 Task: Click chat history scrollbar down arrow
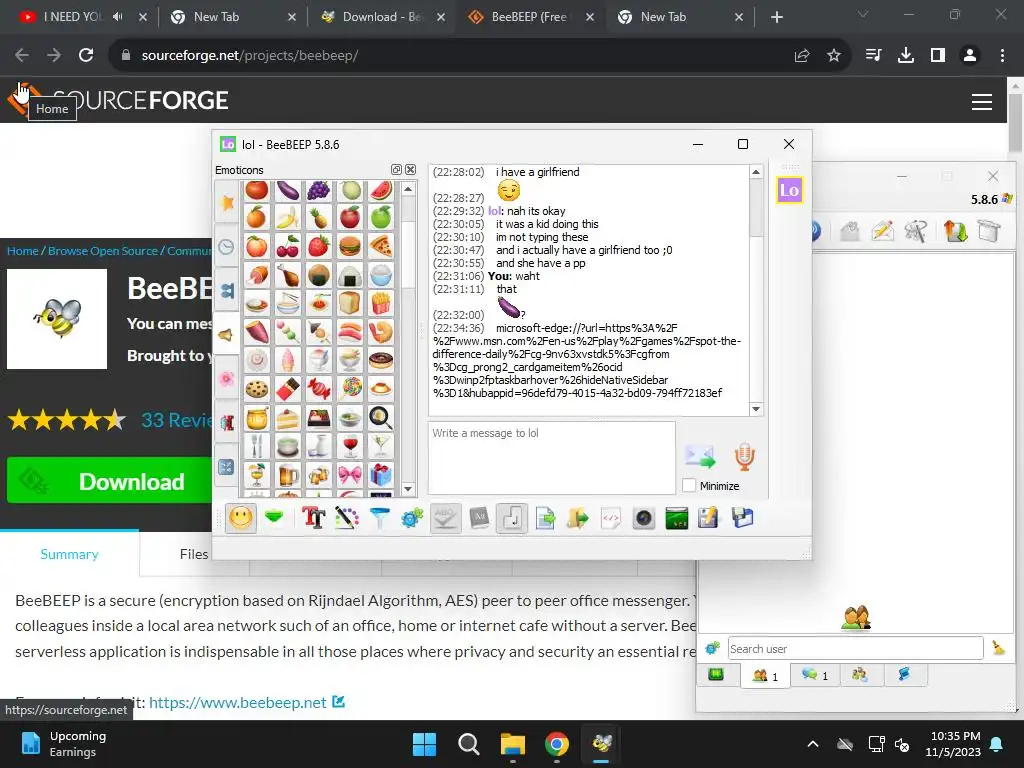tap(756, 409)
